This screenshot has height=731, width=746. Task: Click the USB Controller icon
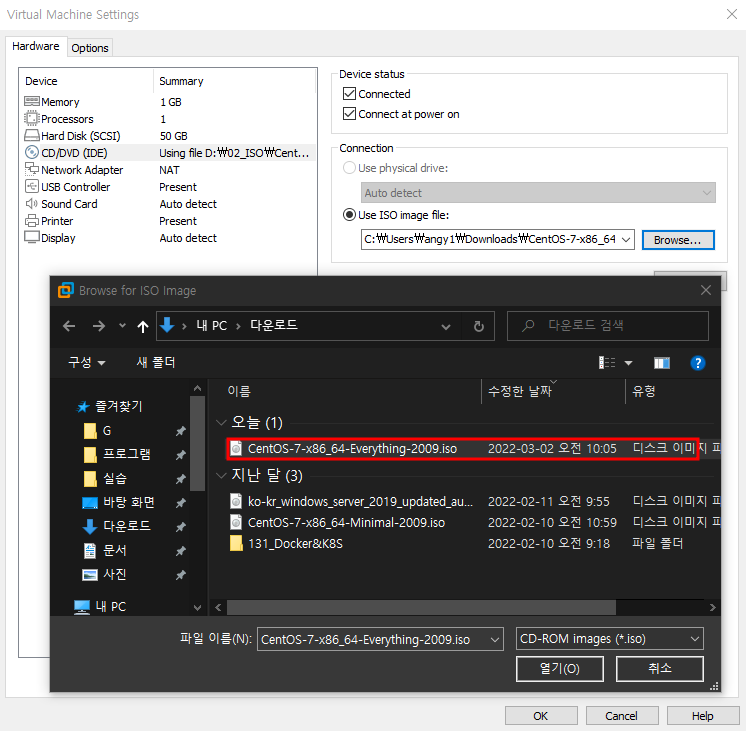coord(32,187)
